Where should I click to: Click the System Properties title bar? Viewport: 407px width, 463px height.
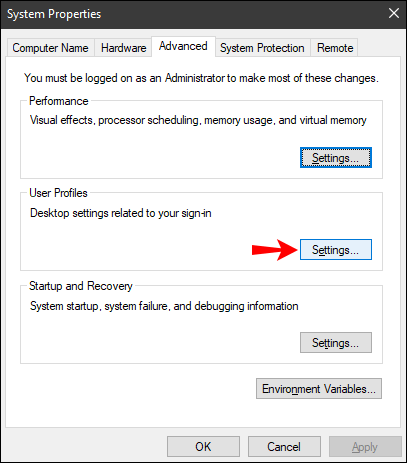pyautogui.click(x=193, y=14)
